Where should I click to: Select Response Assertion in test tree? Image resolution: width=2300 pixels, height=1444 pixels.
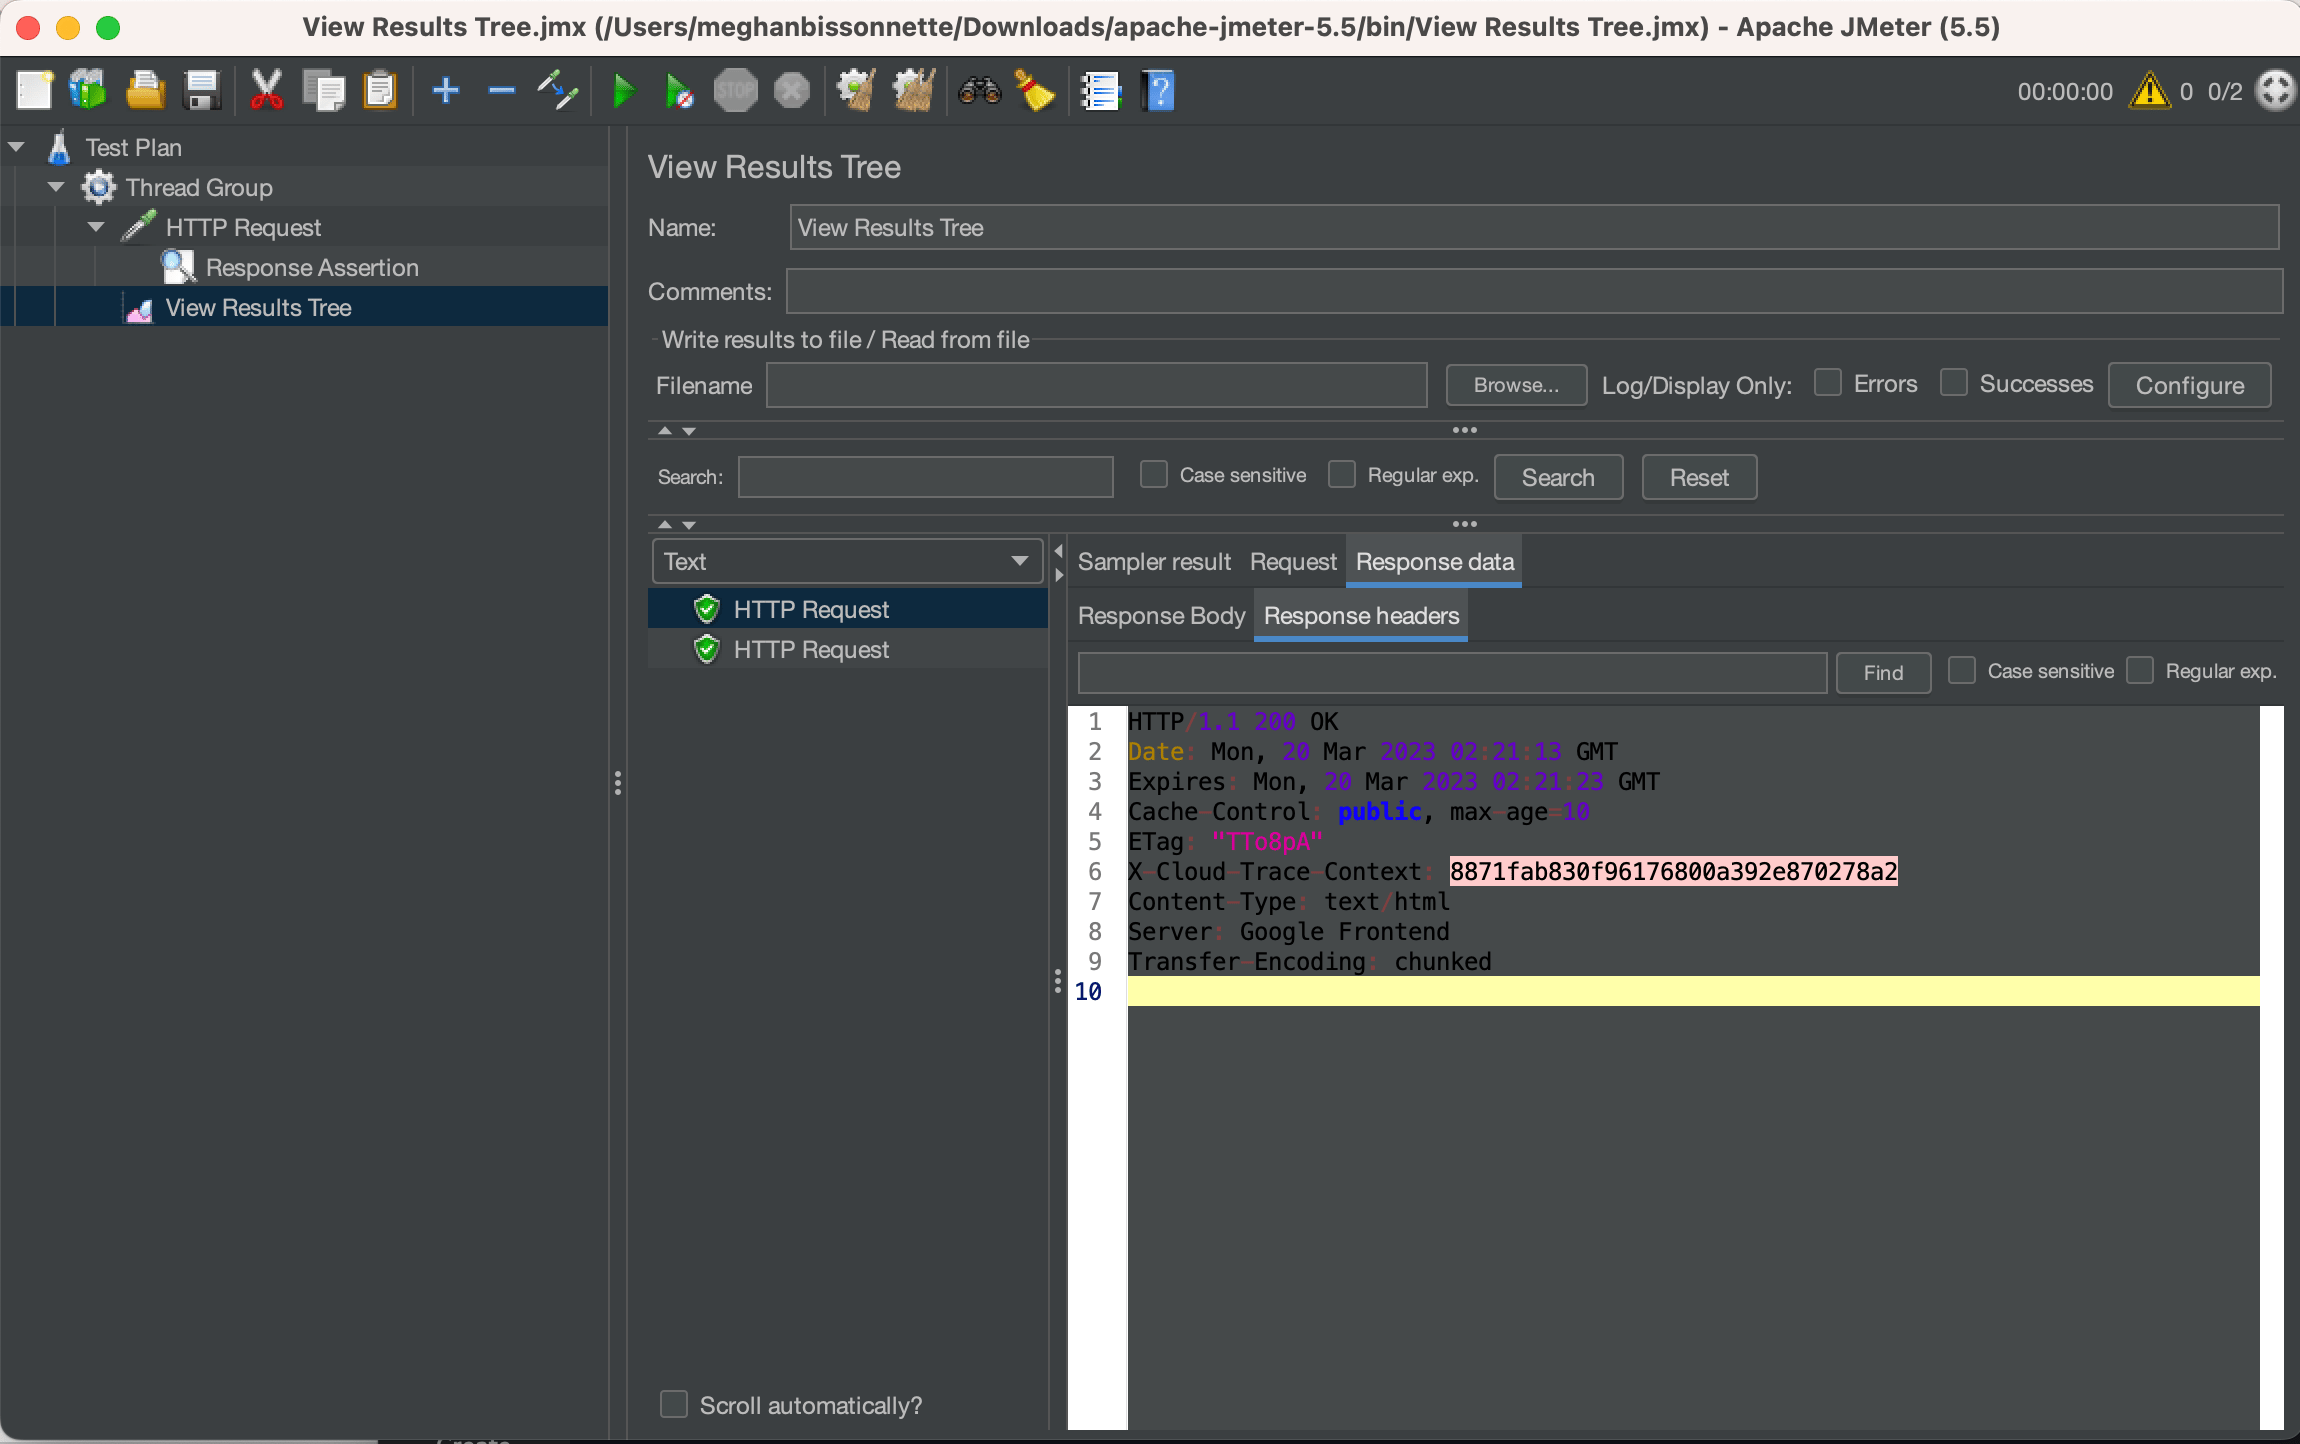(x=312, y=267)
